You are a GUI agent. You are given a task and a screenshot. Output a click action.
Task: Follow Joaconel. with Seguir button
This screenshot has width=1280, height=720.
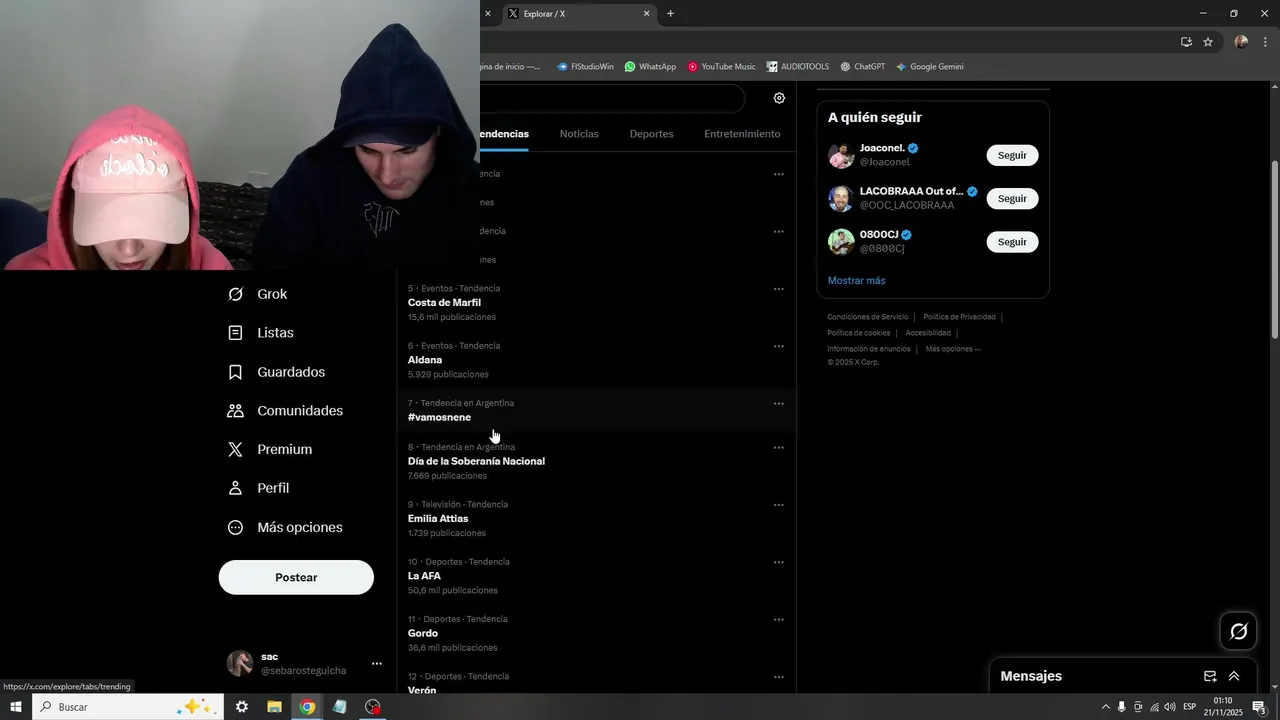pyautogui.click(x=1012, y=155)
